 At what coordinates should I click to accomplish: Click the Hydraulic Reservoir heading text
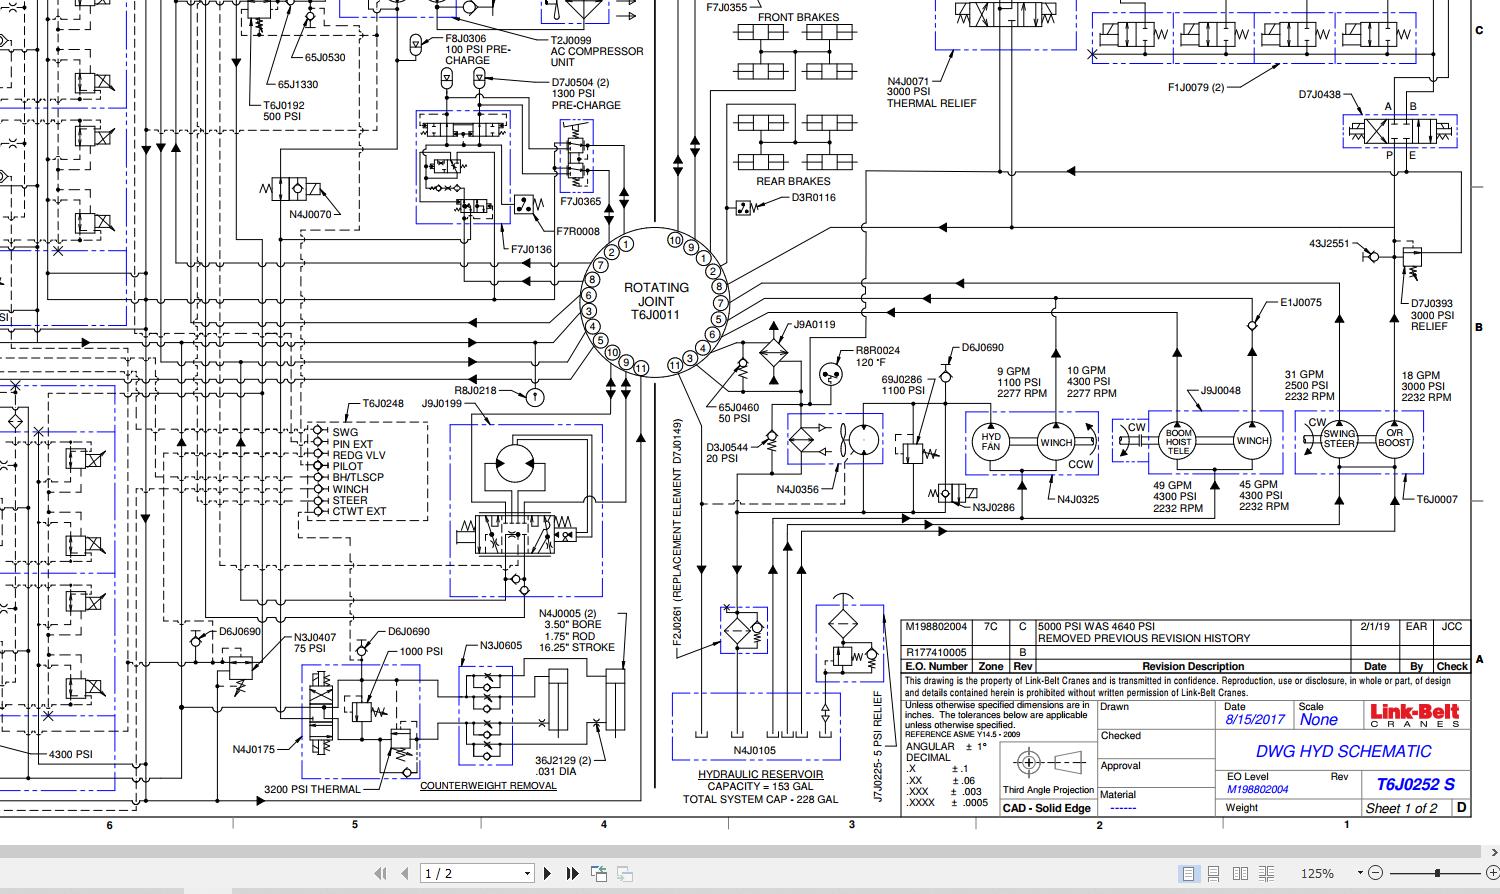760,774
